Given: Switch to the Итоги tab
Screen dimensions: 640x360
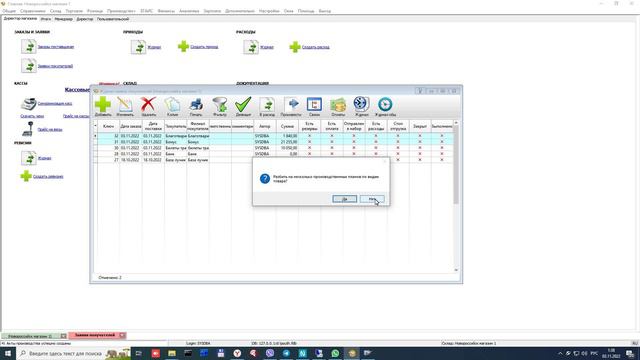Looking at the screenshot, I should [x=46, y=19].
